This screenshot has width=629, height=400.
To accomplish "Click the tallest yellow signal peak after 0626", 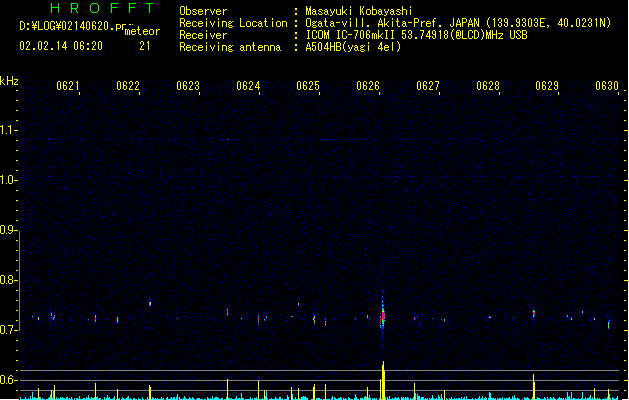I will pos(383,380).
